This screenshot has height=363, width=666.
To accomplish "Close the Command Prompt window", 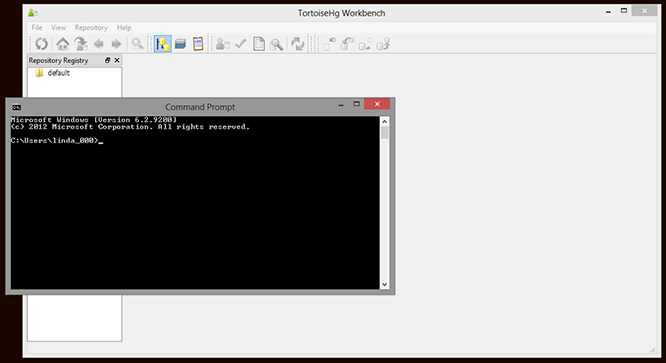I will tap(377, 104).
